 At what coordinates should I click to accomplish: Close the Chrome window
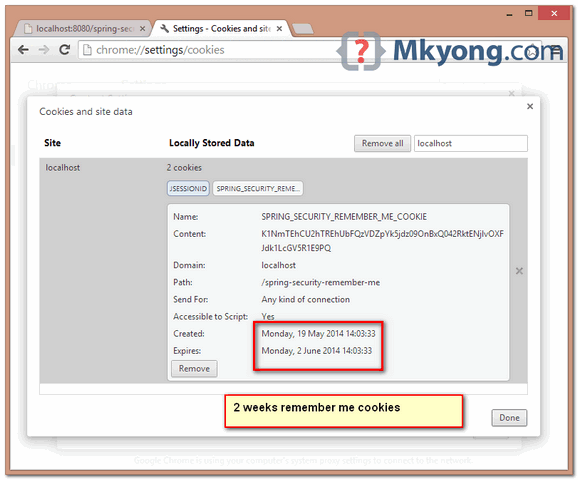pyautogui.click(x=554, y=13)
